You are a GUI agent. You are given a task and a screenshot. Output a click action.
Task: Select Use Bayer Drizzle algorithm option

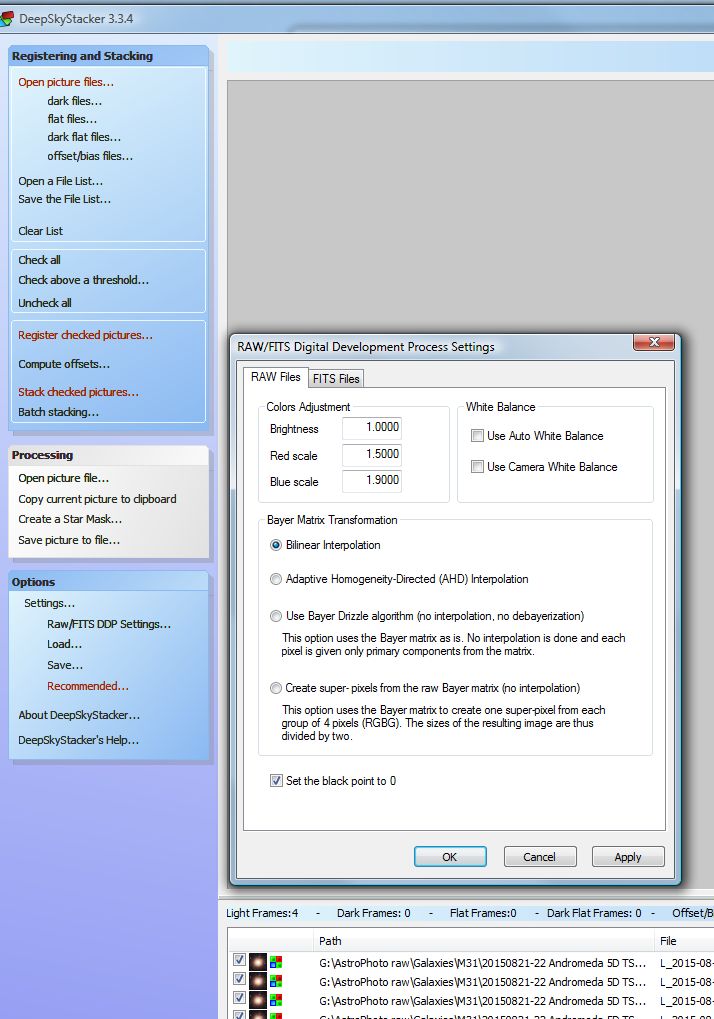[276, 615]
